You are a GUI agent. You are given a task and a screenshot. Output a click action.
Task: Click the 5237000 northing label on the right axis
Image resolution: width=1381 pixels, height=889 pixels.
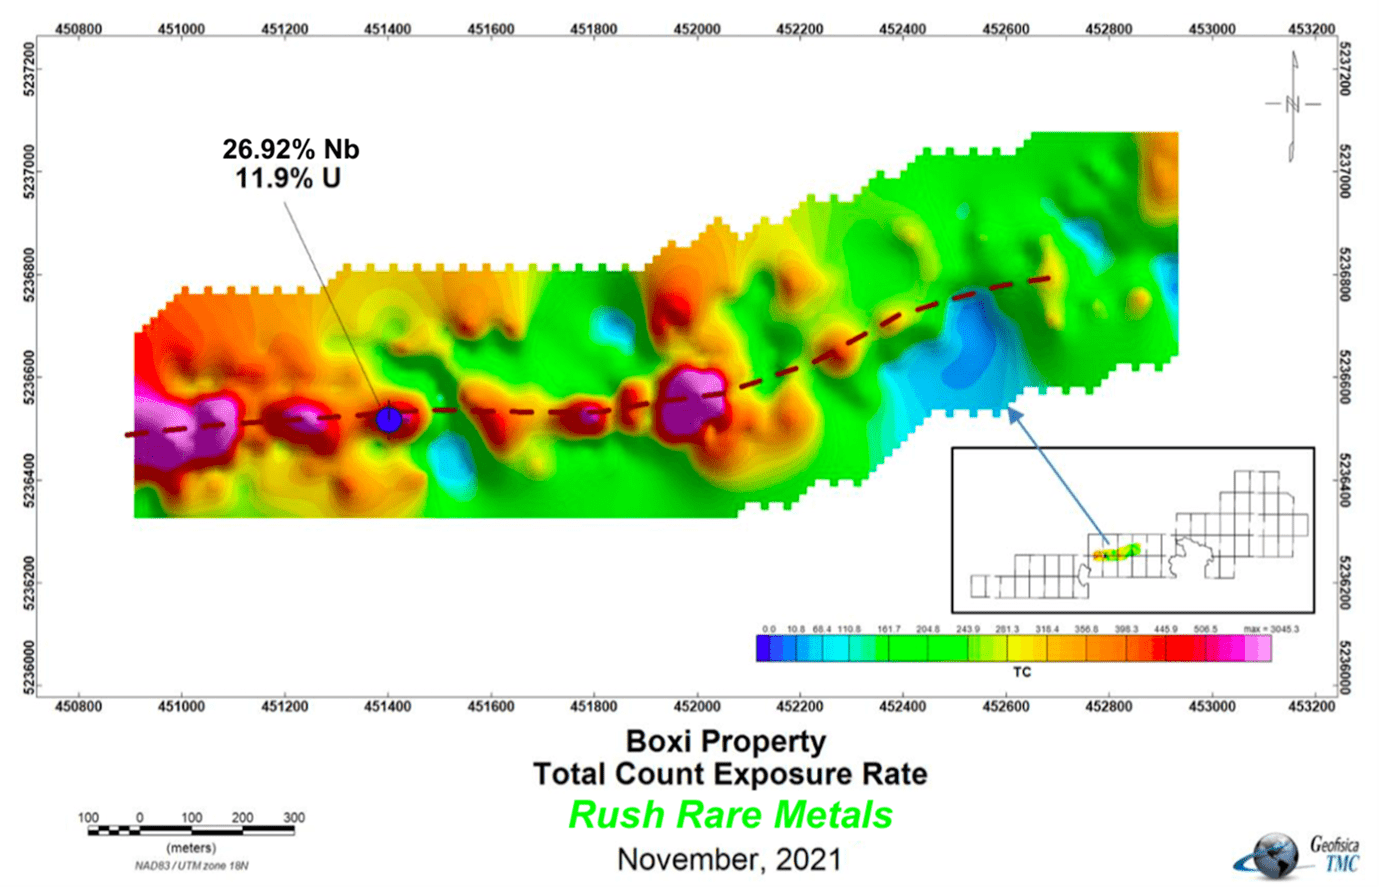point(1345,171)
